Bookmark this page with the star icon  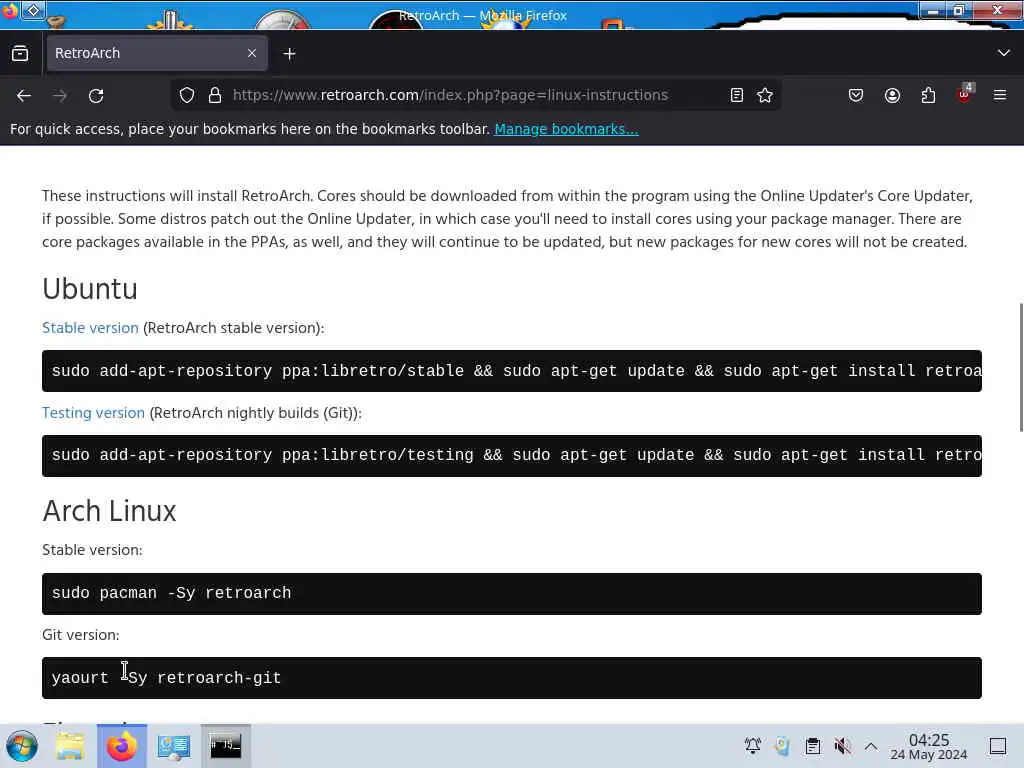tap(765, 95)
